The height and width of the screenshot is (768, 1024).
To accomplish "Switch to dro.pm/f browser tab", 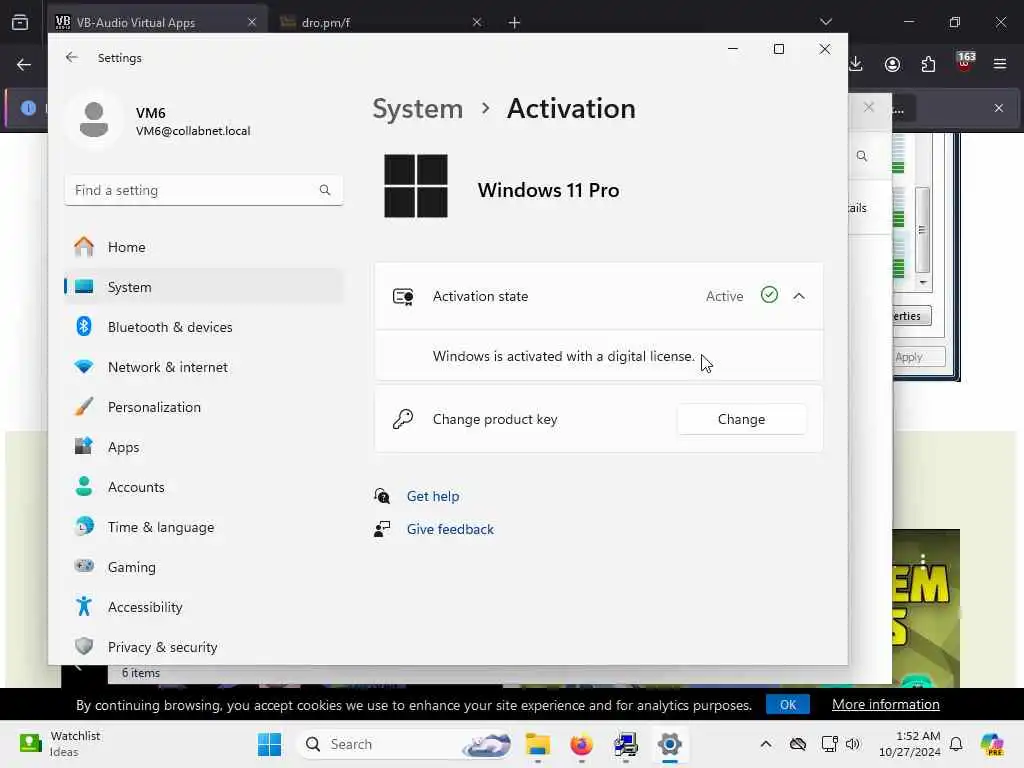I will (x=381, y=22).
